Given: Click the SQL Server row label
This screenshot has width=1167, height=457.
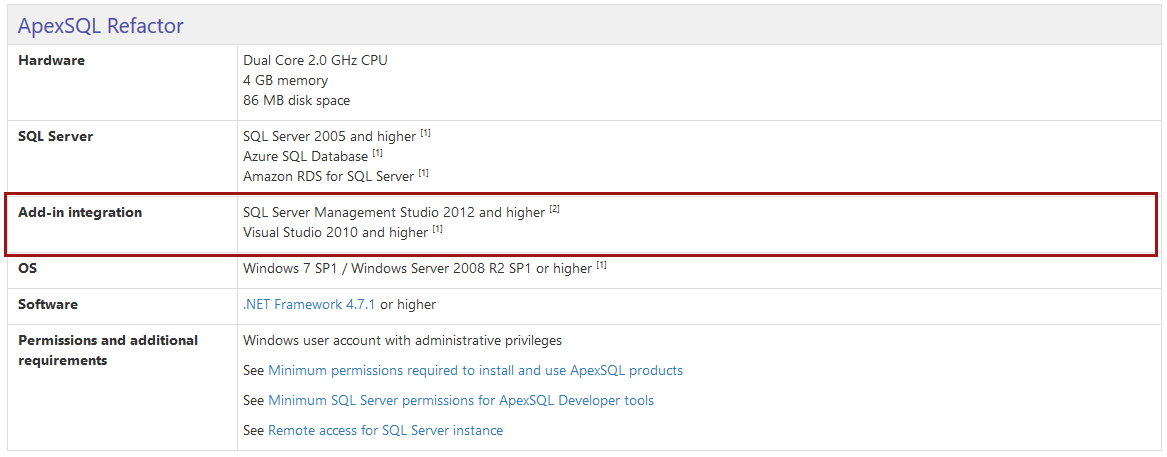Looking at the screenshot, I should point(55,136).
